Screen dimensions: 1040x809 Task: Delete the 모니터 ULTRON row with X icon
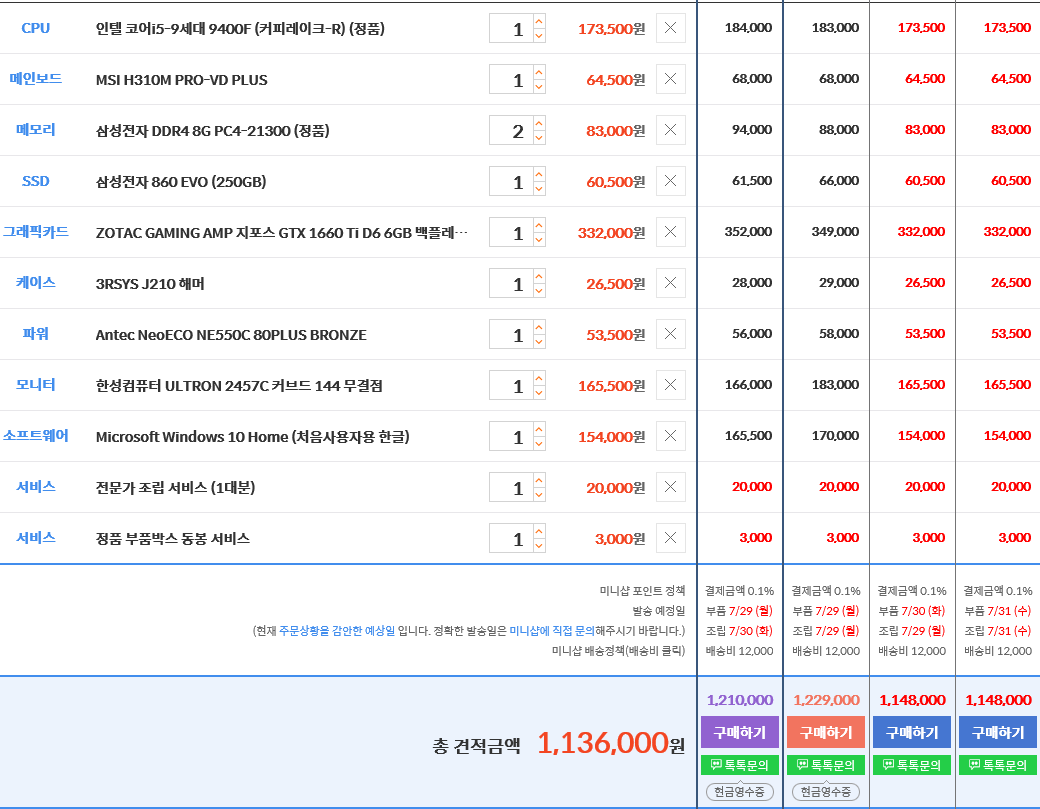click(671, 385)
